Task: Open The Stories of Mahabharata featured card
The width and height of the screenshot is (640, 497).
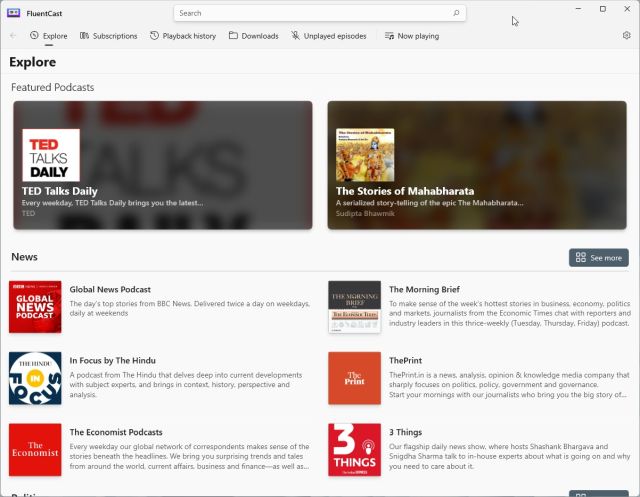Action: (x=477, y=165)
